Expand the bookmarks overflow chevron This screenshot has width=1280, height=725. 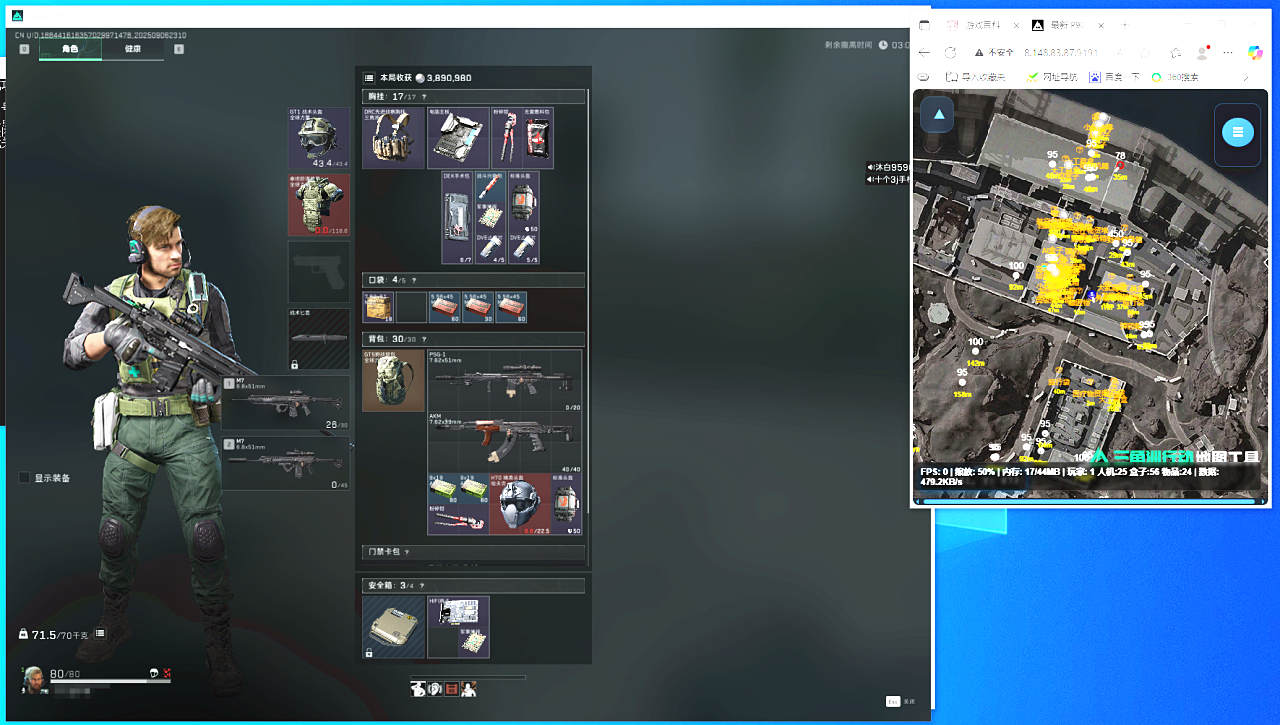pos(1246,77)
